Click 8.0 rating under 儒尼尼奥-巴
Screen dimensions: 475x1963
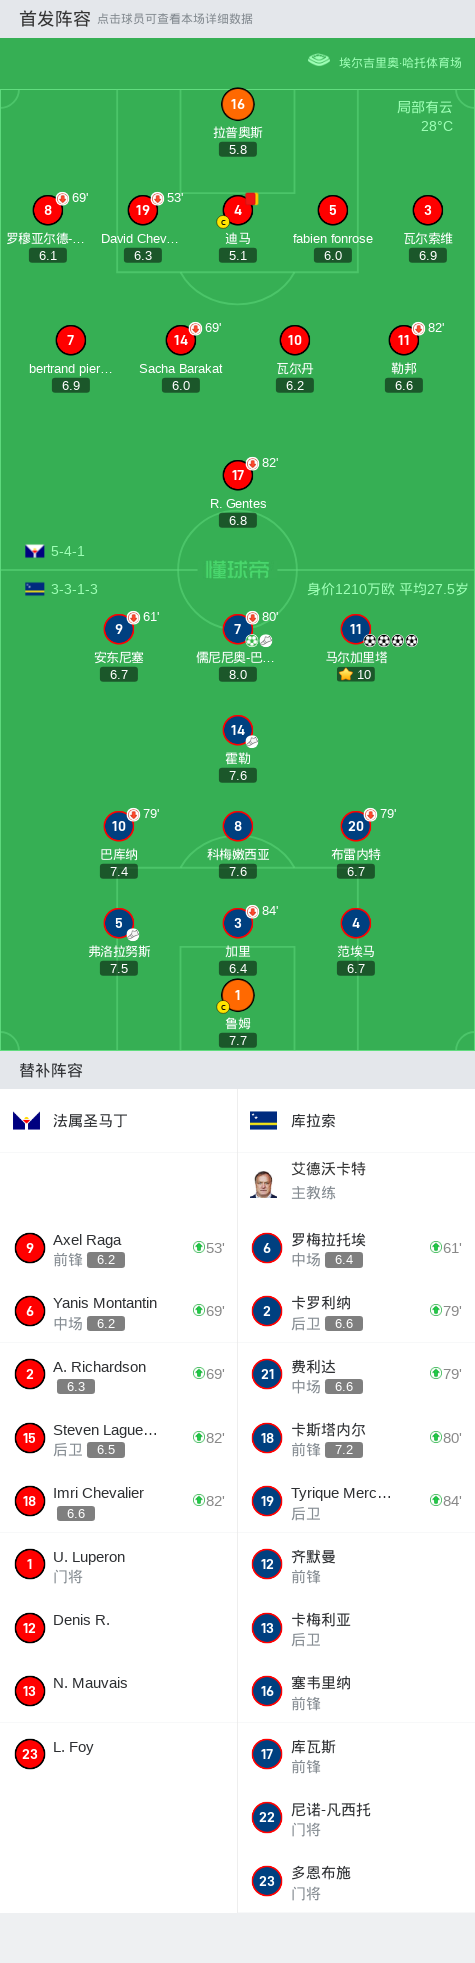(x=238, y=674)
